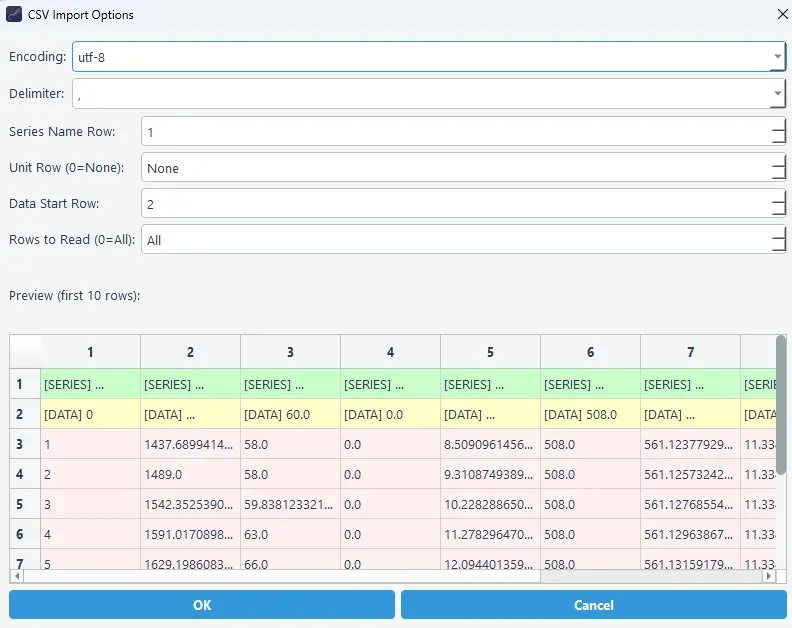Image resolution: width=792 pixels, height=628 pixels.
Task: Click the preview table vertical scrollbar
Action: tap(781, 400)
